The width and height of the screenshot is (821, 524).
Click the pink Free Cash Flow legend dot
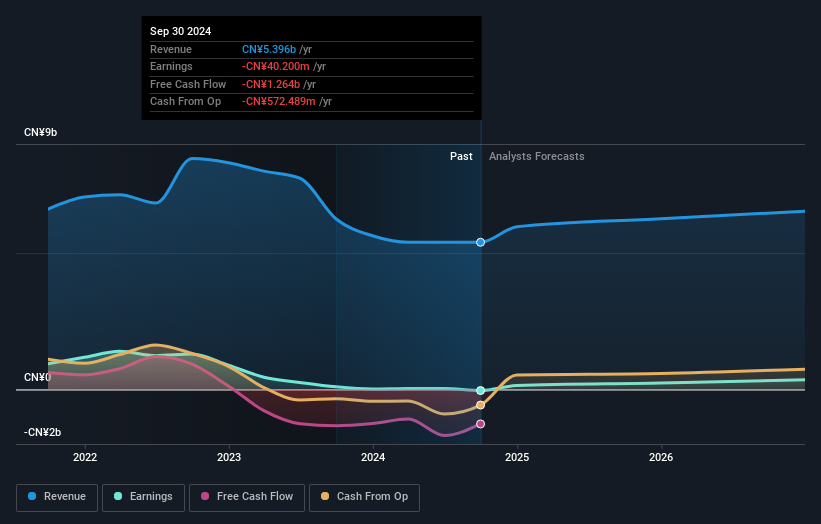pos(205,496)
